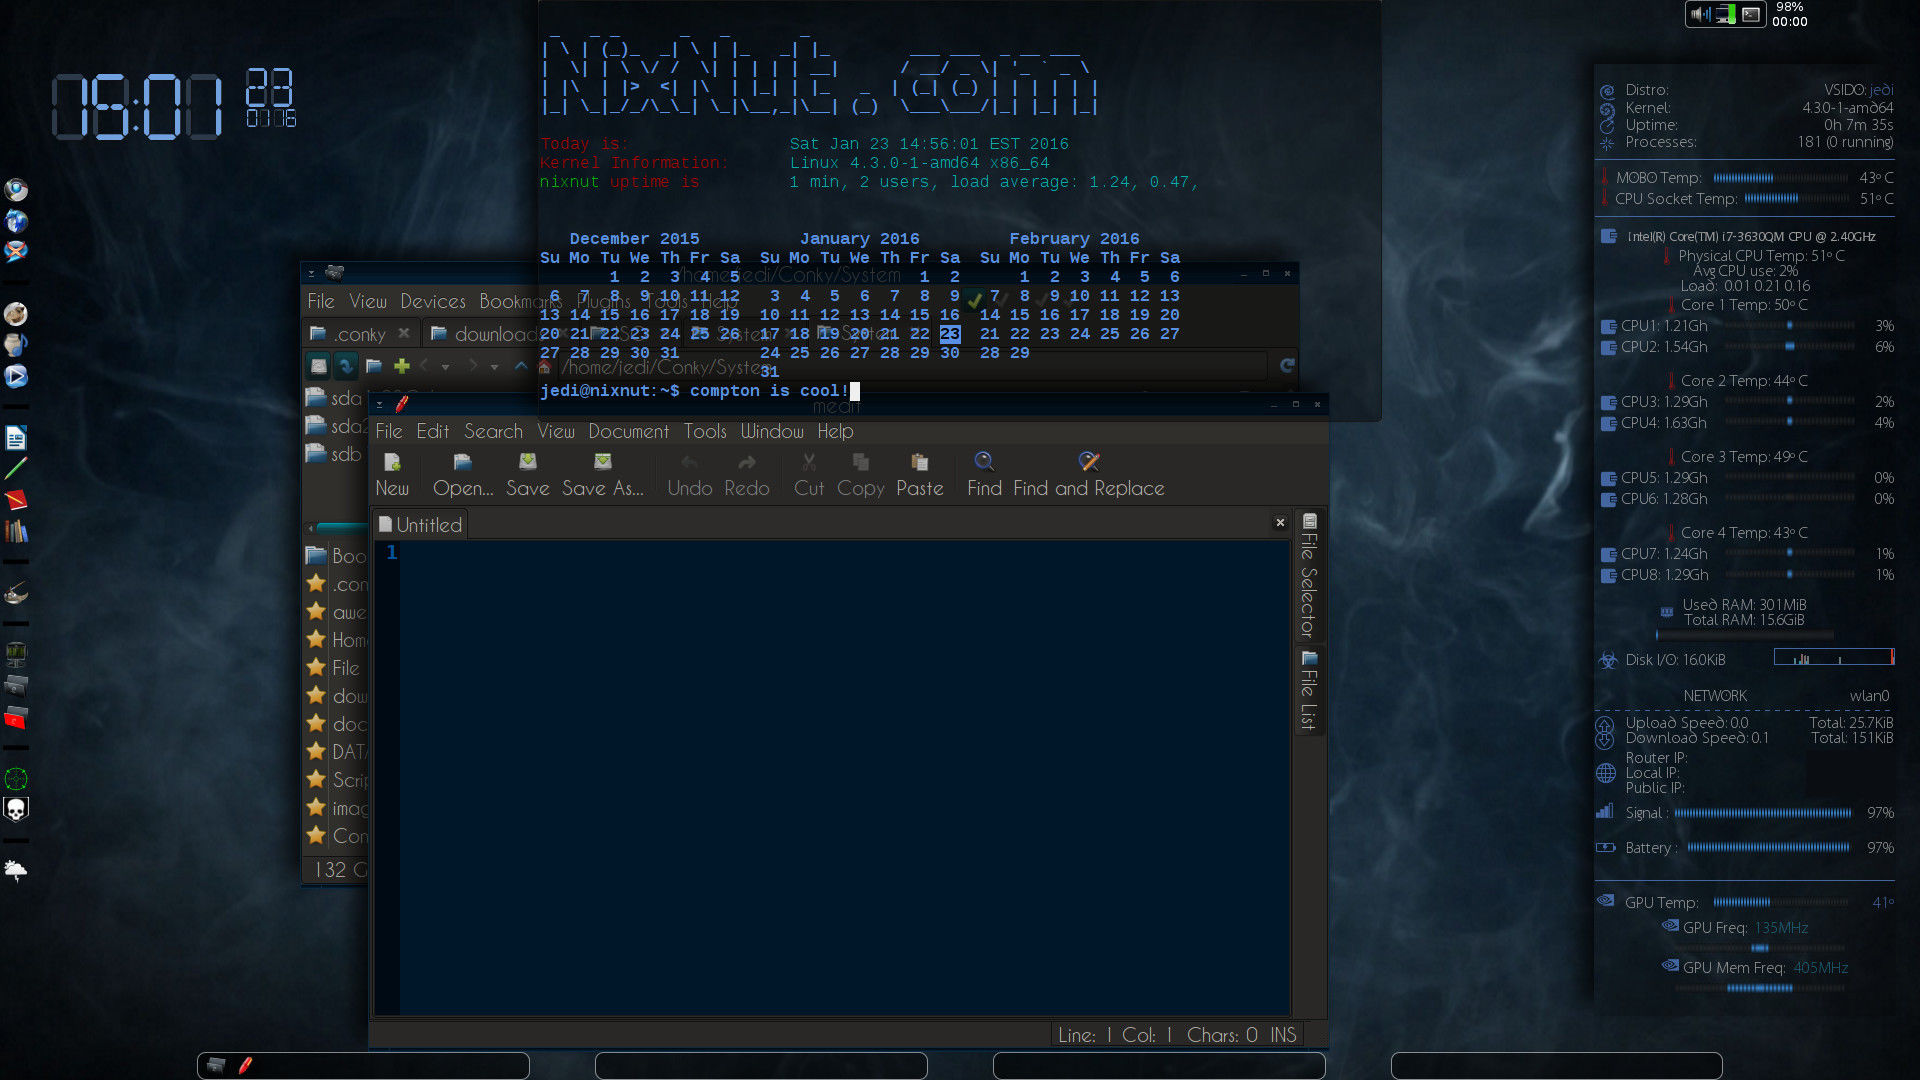Image resolution: width=1920 pixels, height=1080 pixels.
Task: Click the Redo toolbar icon
Action: [x=746, y=462]
